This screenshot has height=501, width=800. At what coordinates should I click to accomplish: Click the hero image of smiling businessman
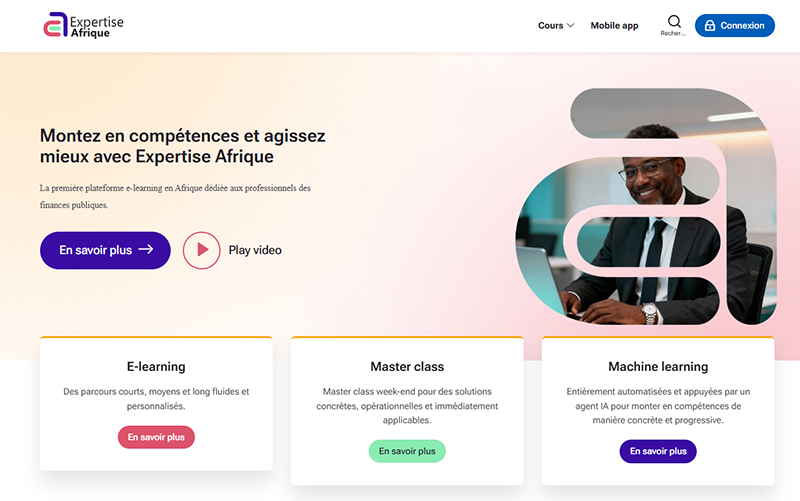pyautogui.click(x=646, y=207)
